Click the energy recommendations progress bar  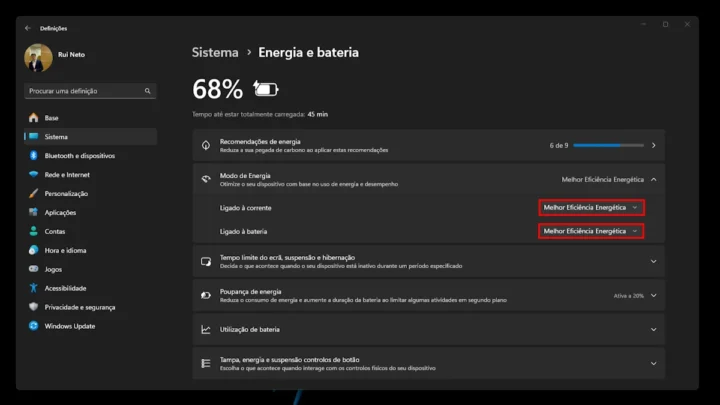tap(608, 145)
